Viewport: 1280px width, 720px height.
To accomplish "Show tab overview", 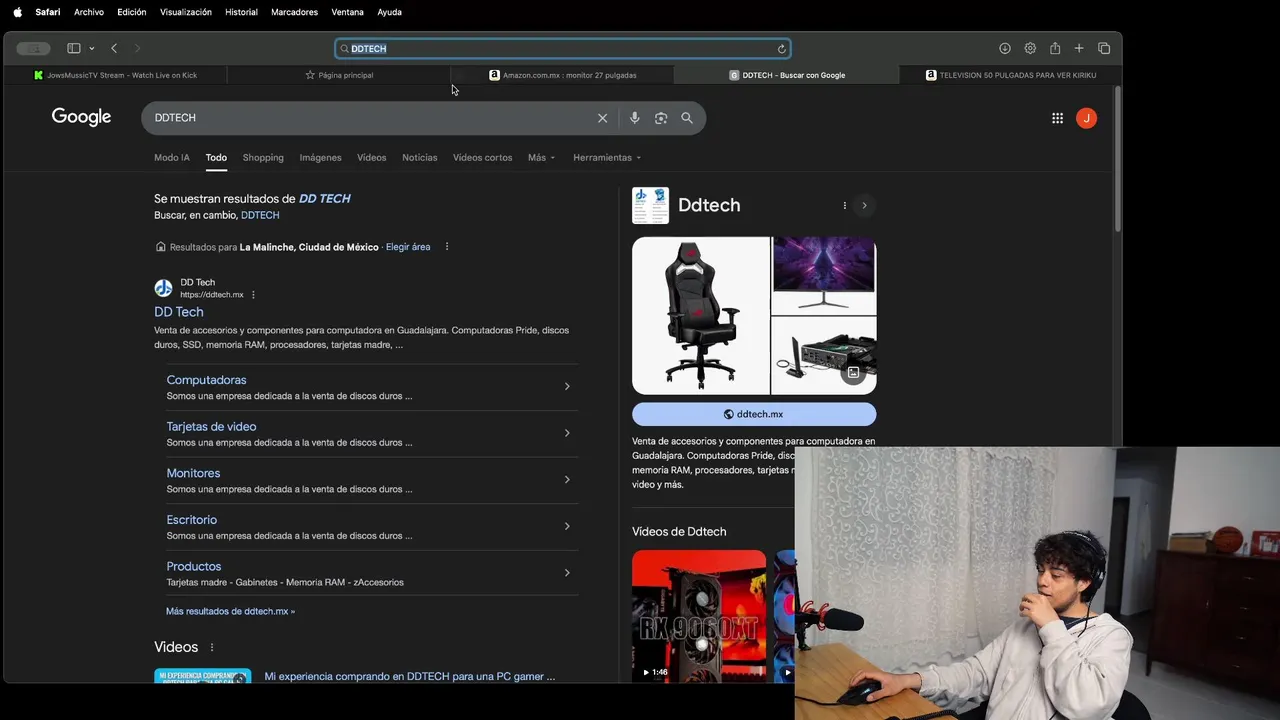I will tap(1104, 48).
